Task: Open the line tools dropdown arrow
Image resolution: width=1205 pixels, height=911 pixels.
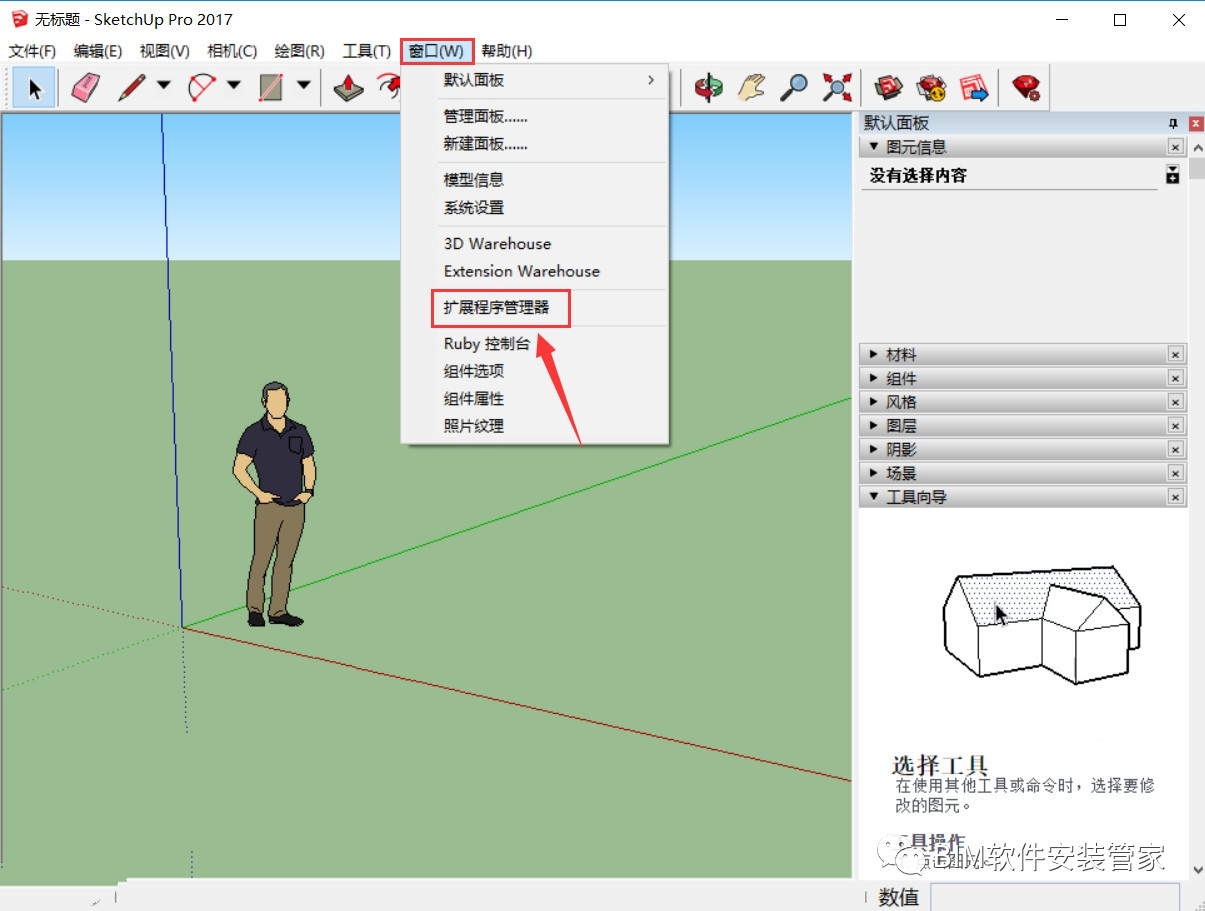Action: click(163, 86)
